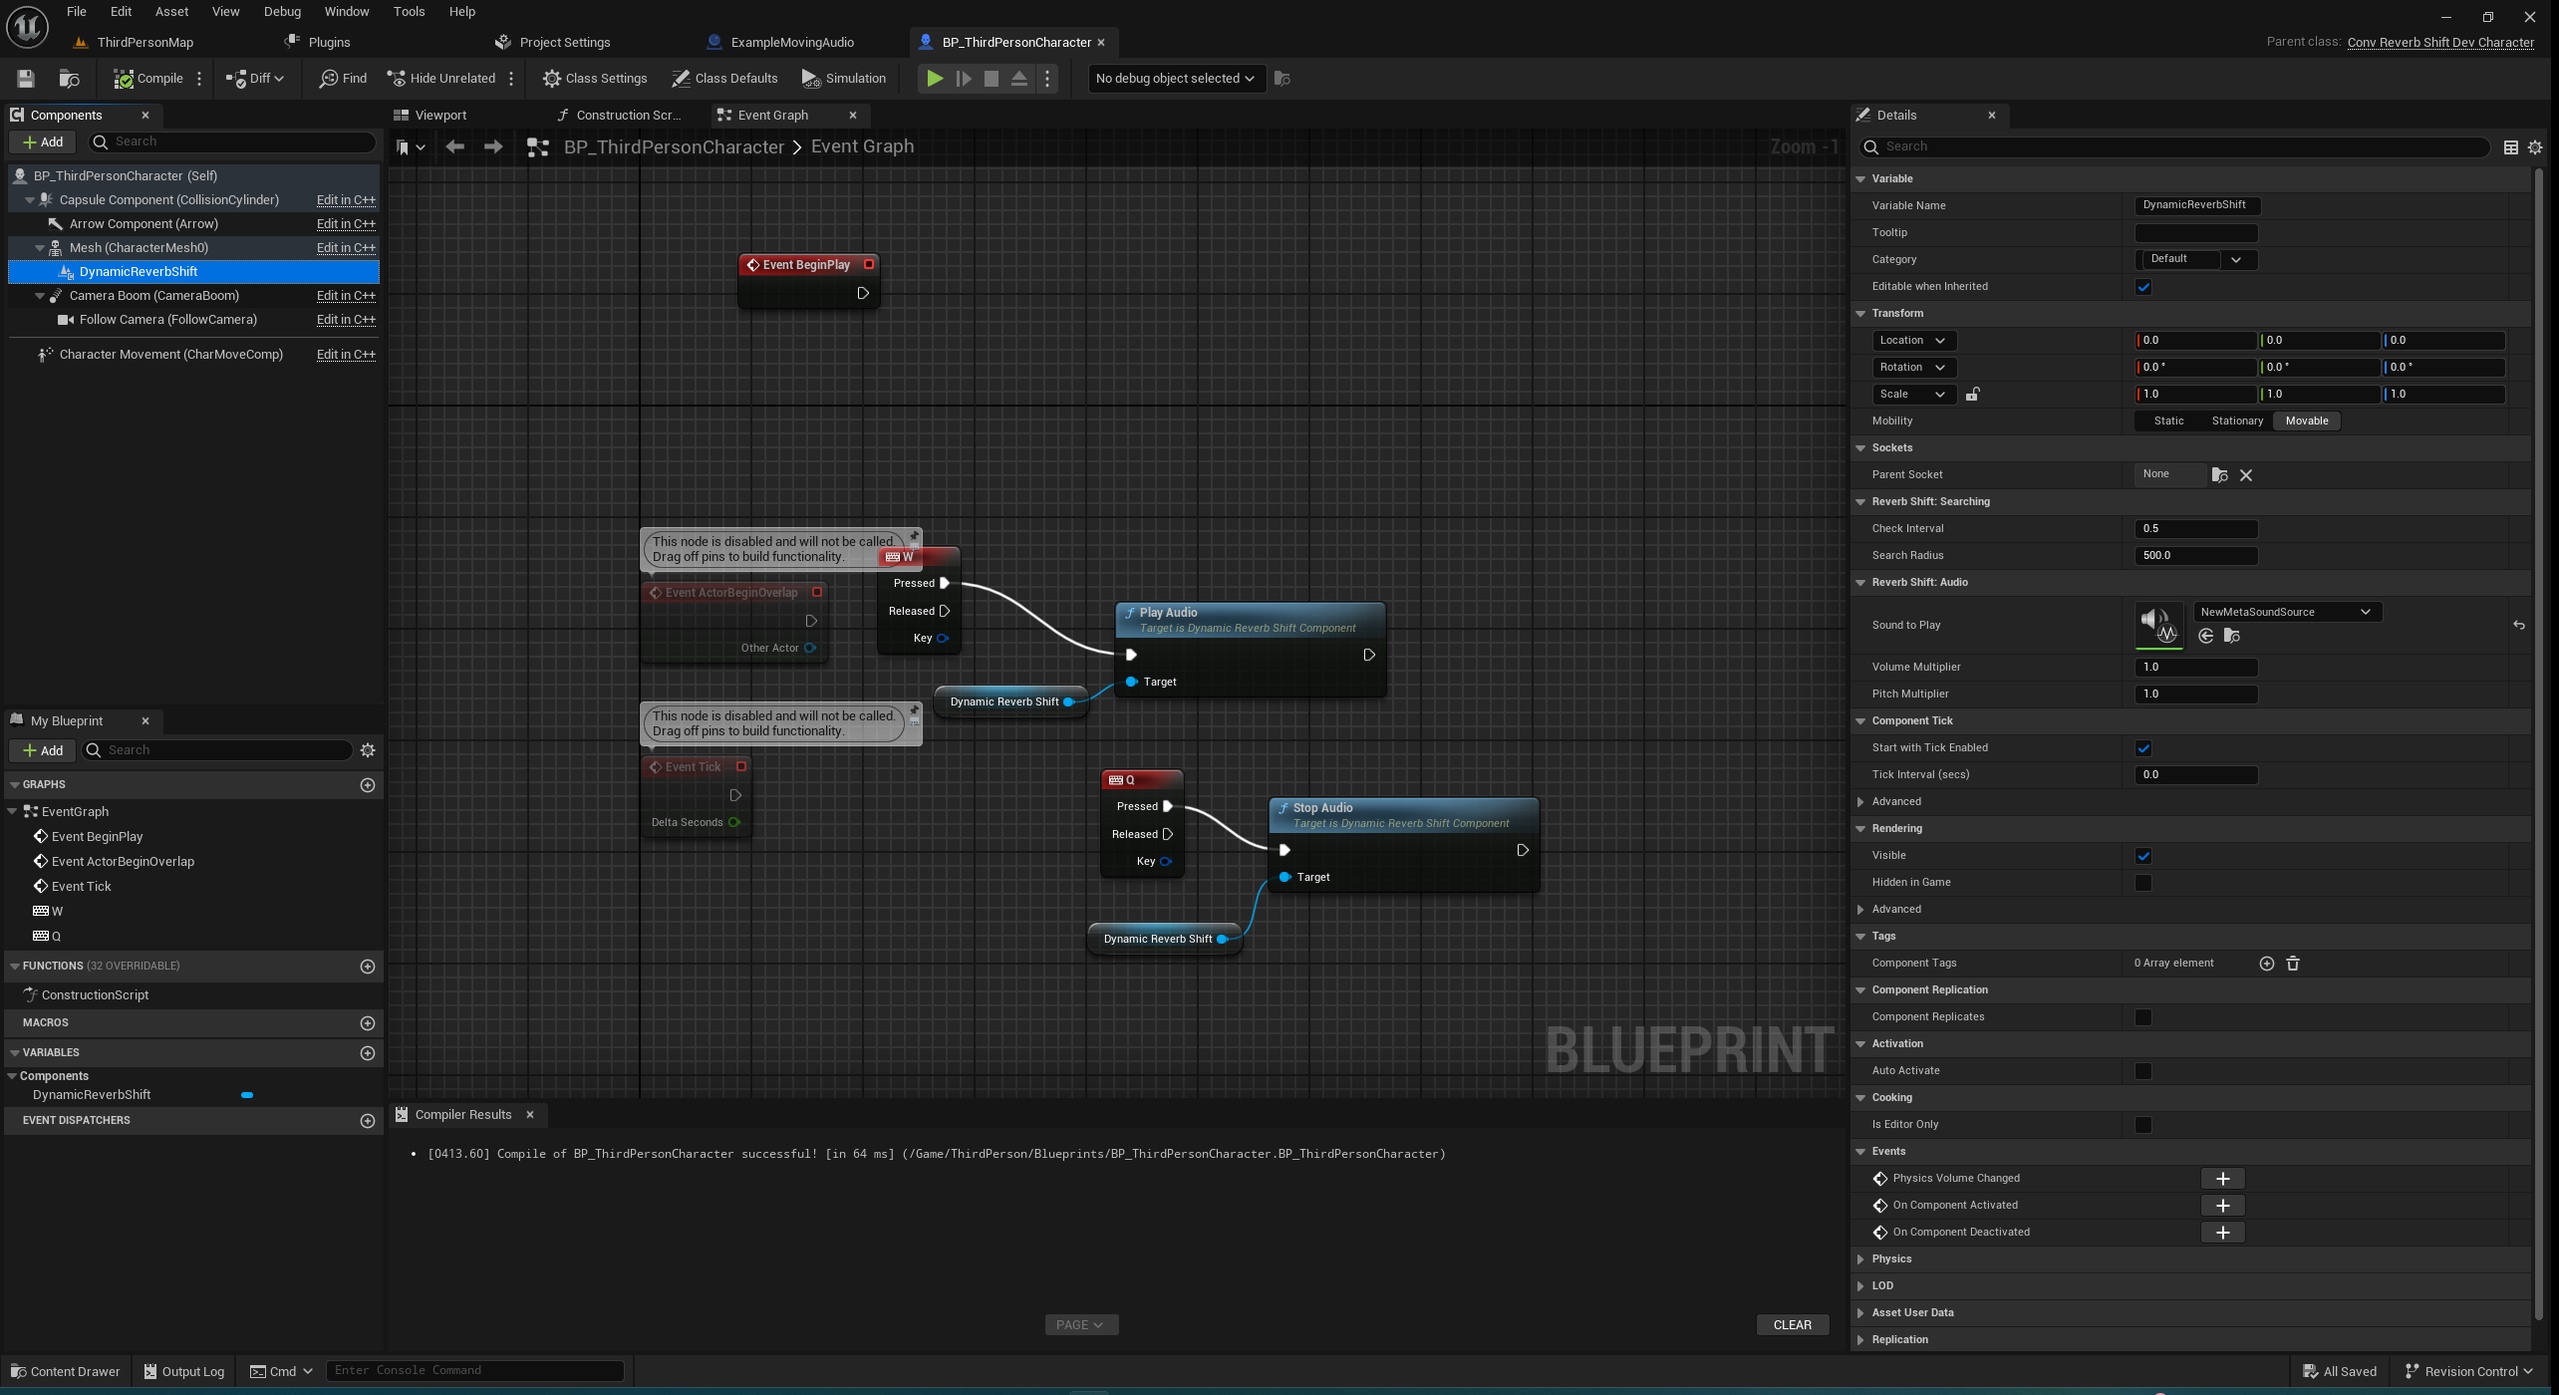Open Content Drawer
The width and height of the screenshot is (2559, 1395).
pos(66,1371)
